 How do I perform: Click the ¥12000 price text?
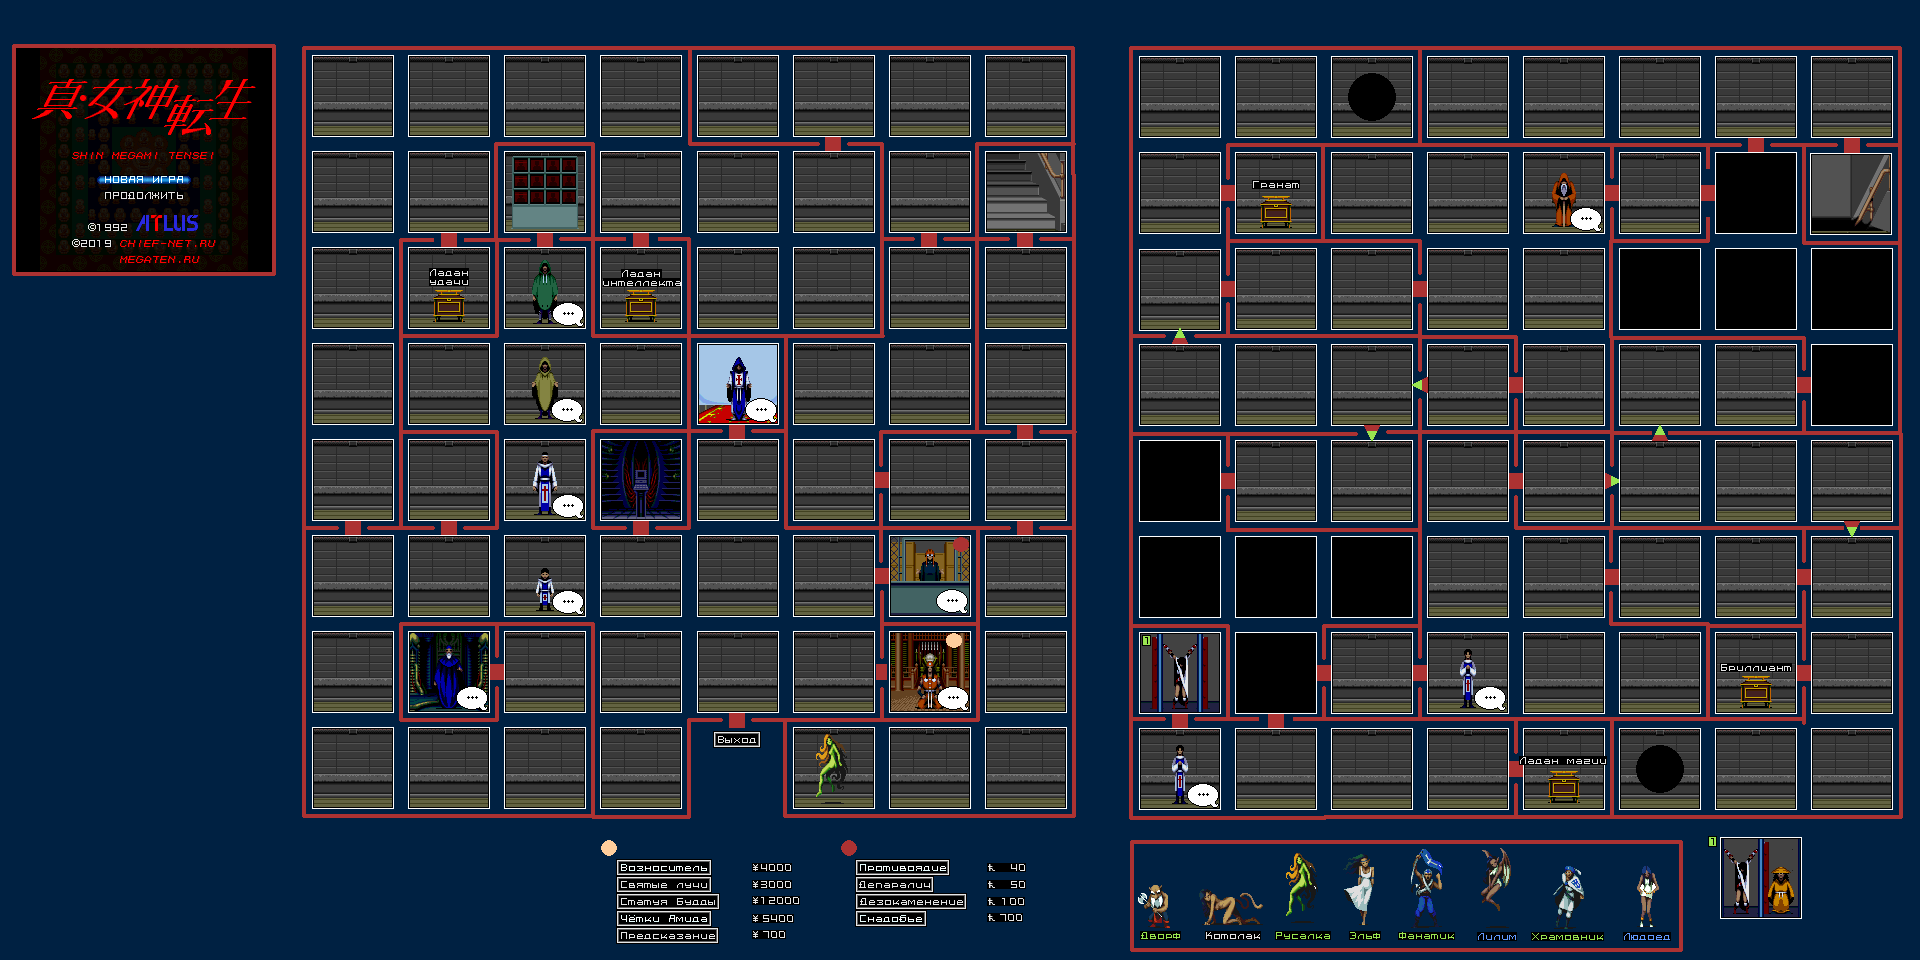[776, 901]
